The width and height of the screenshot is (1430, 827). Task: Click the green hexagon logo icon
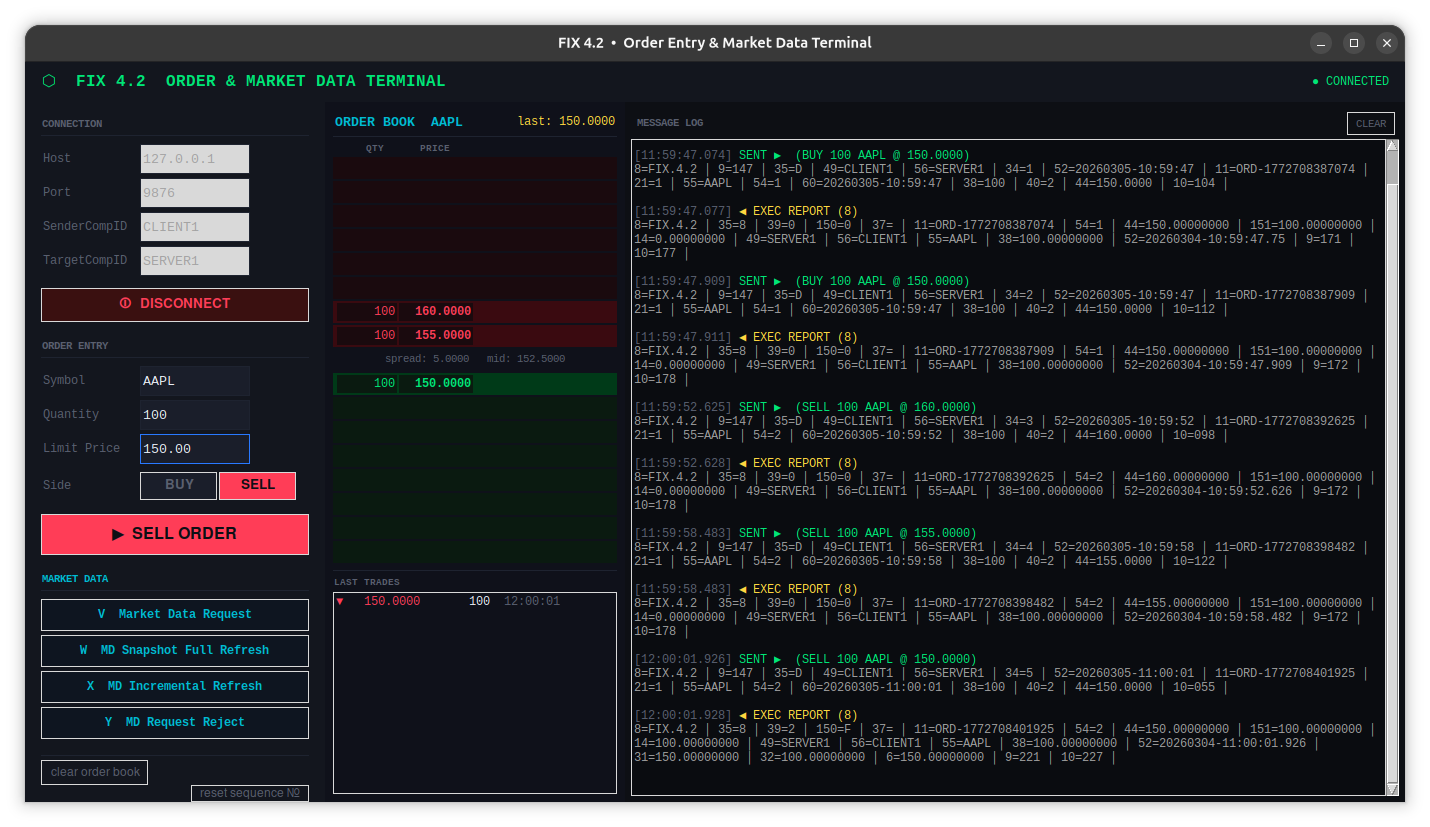[49, 81]
